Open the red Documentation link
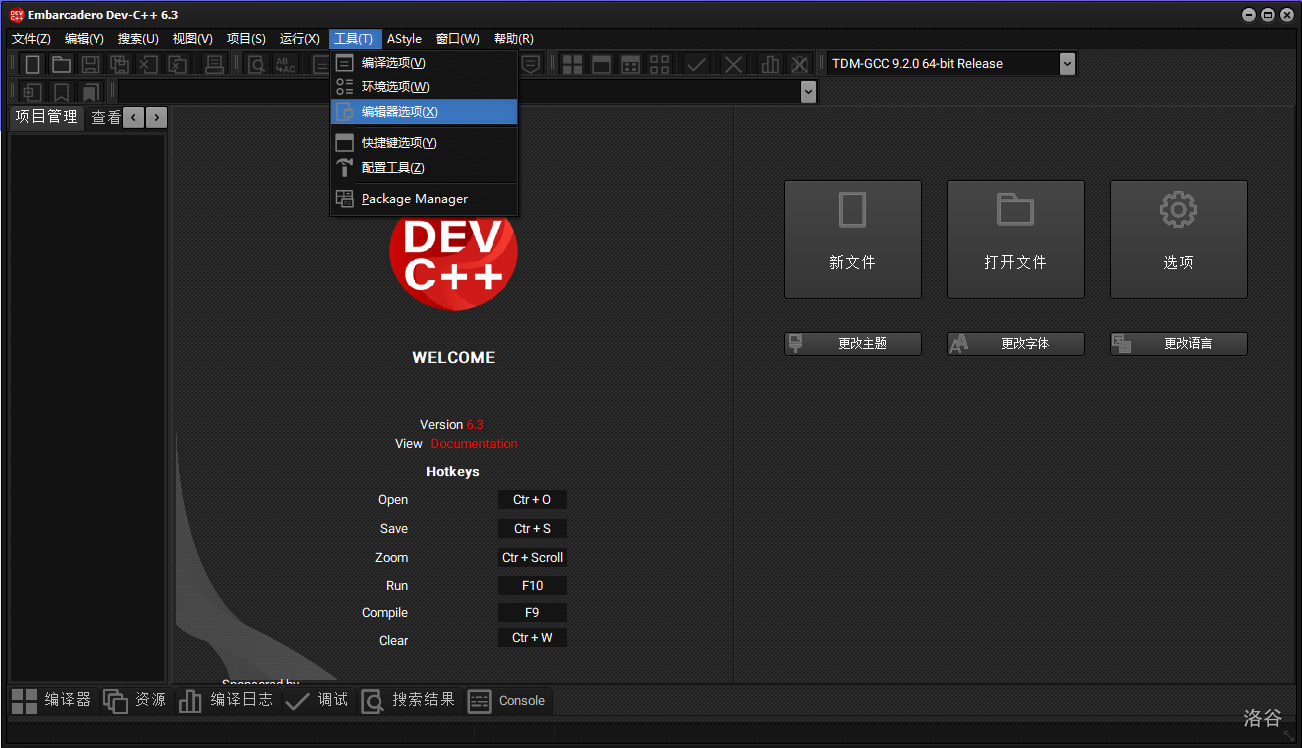The height and width of the screenshot is (748, 1302). coord(474,443)
